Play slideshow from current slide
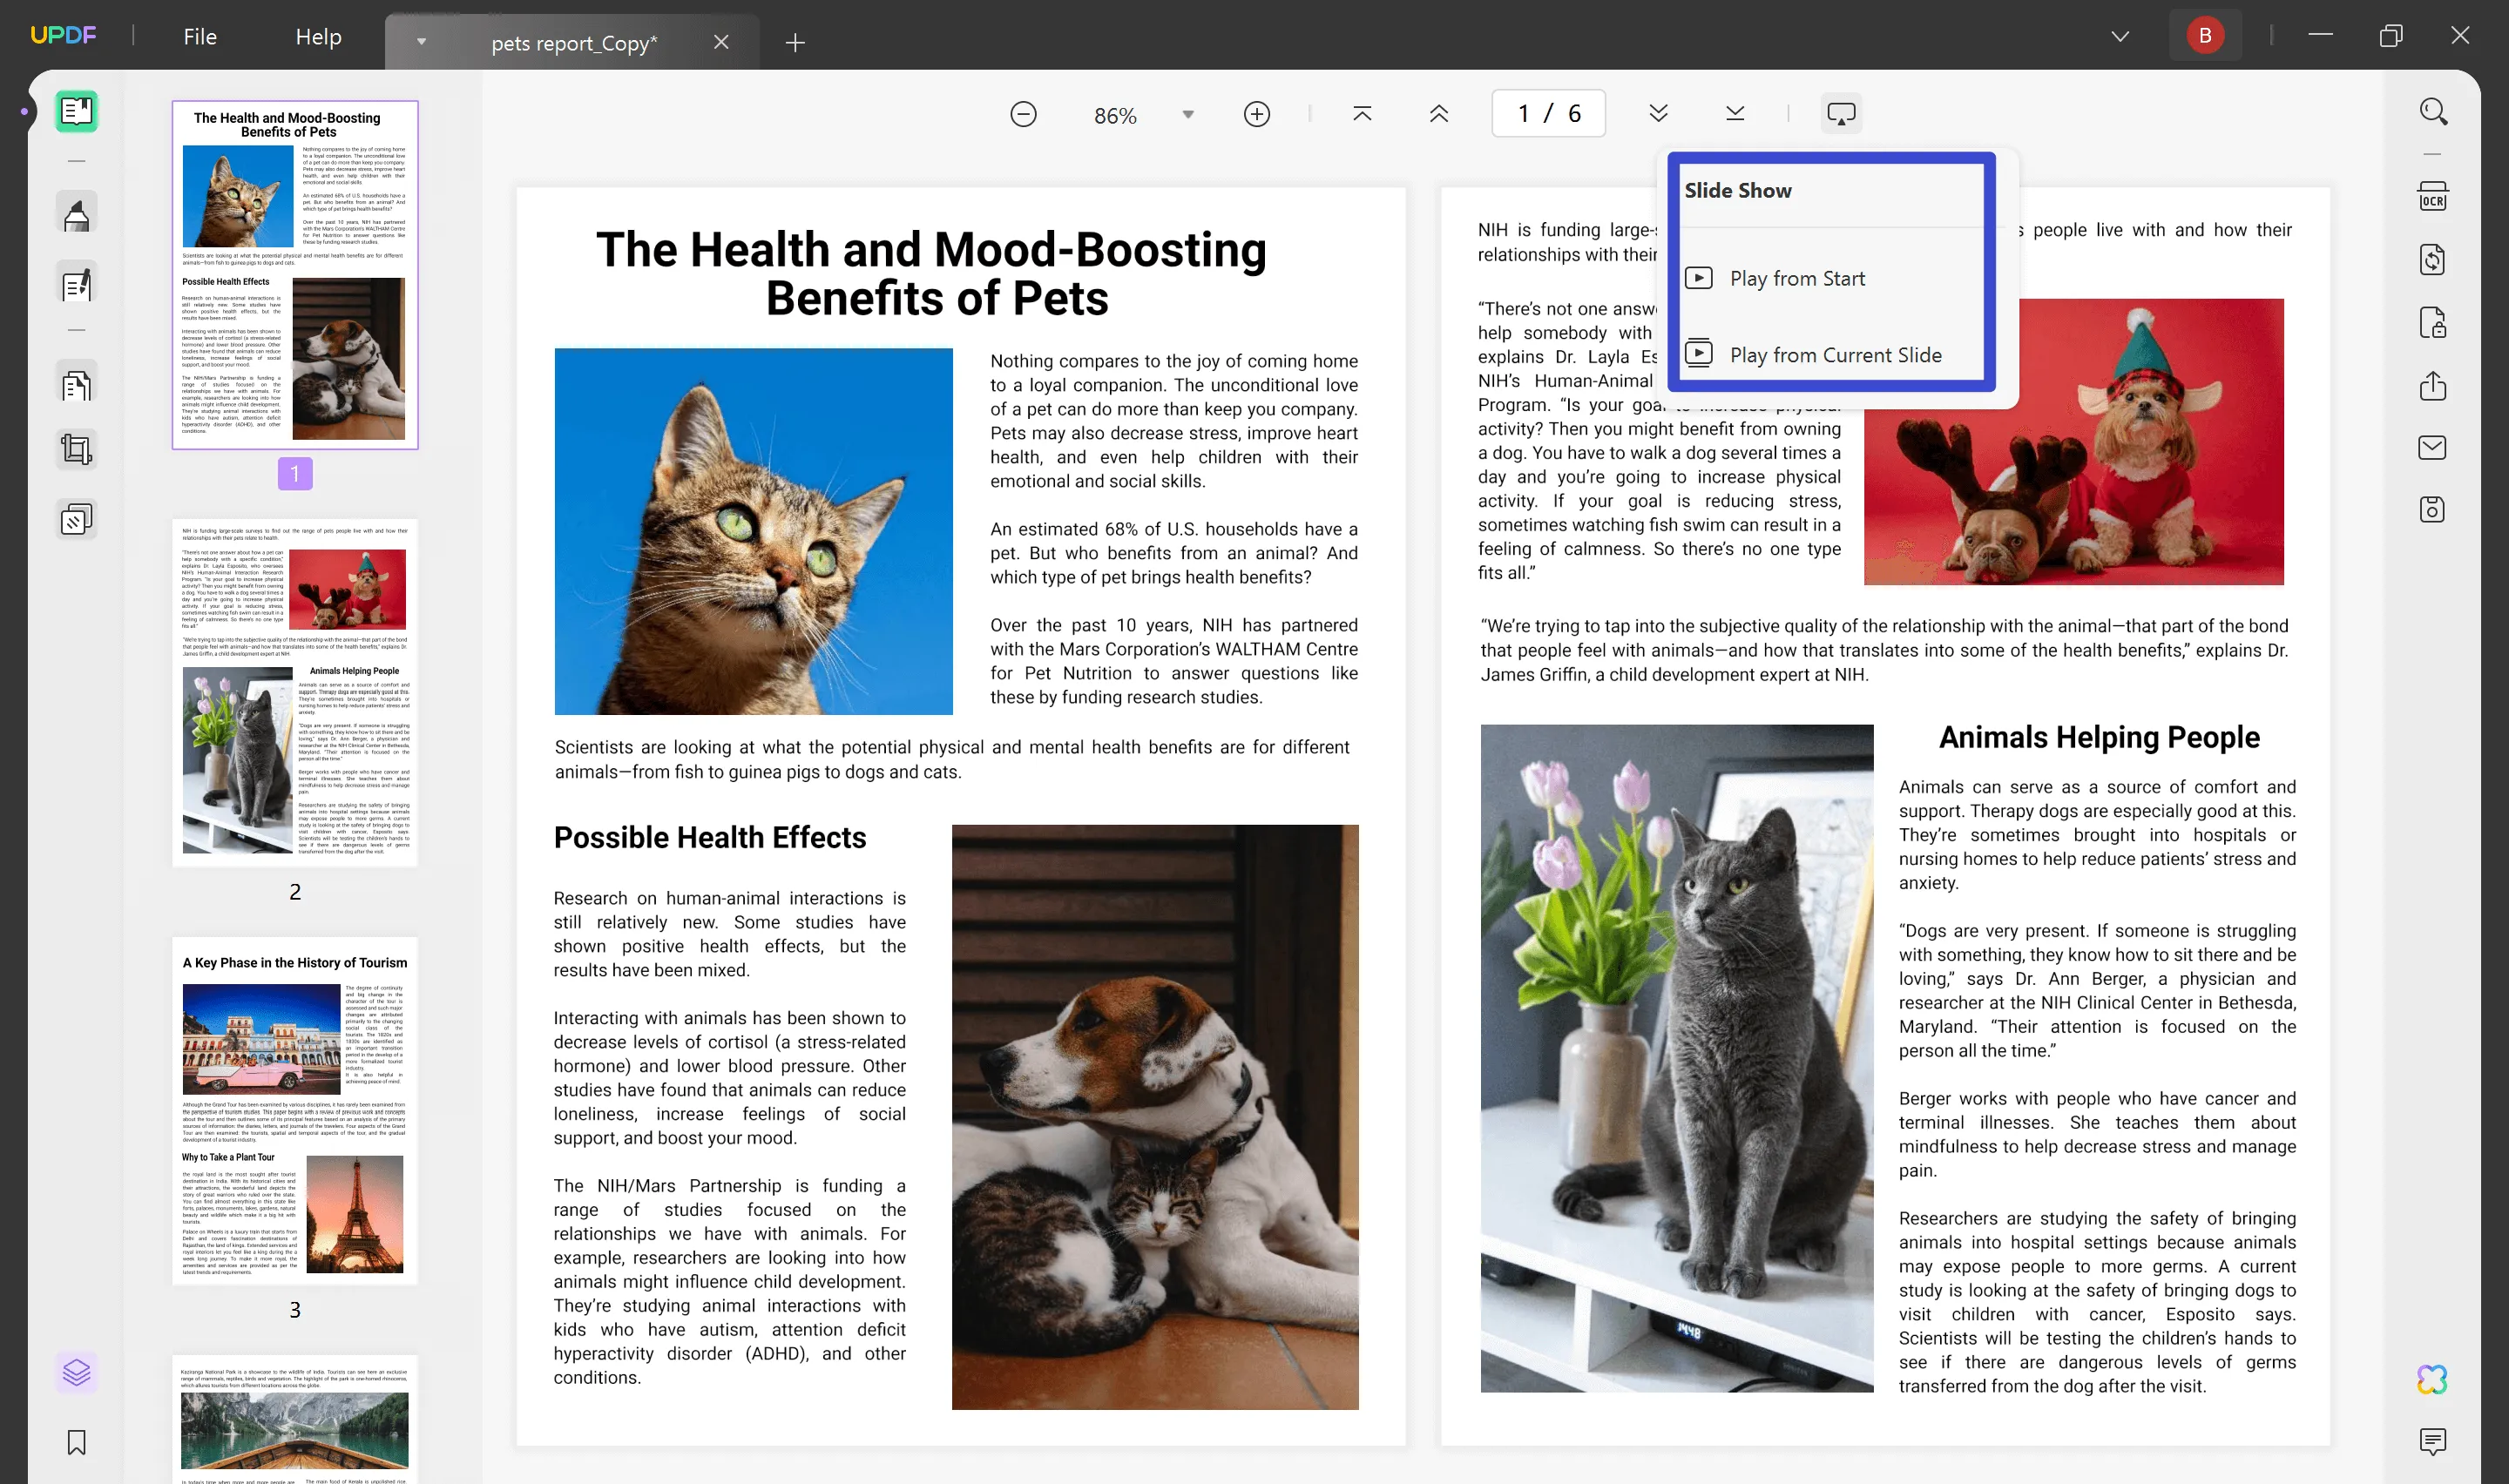Image resolution: width=2509 pixels, height=1484 pixels. (x=1836, y=354)
